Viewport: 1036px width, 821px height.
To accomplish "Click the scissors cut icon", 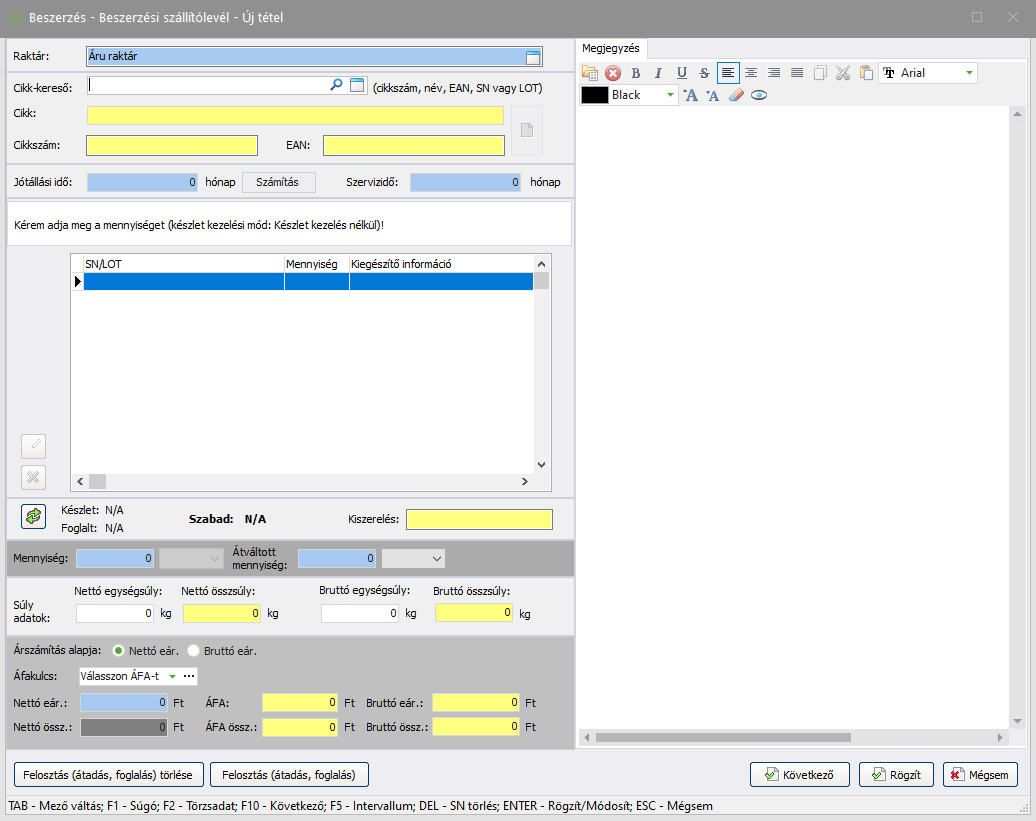I will point(843,73).
